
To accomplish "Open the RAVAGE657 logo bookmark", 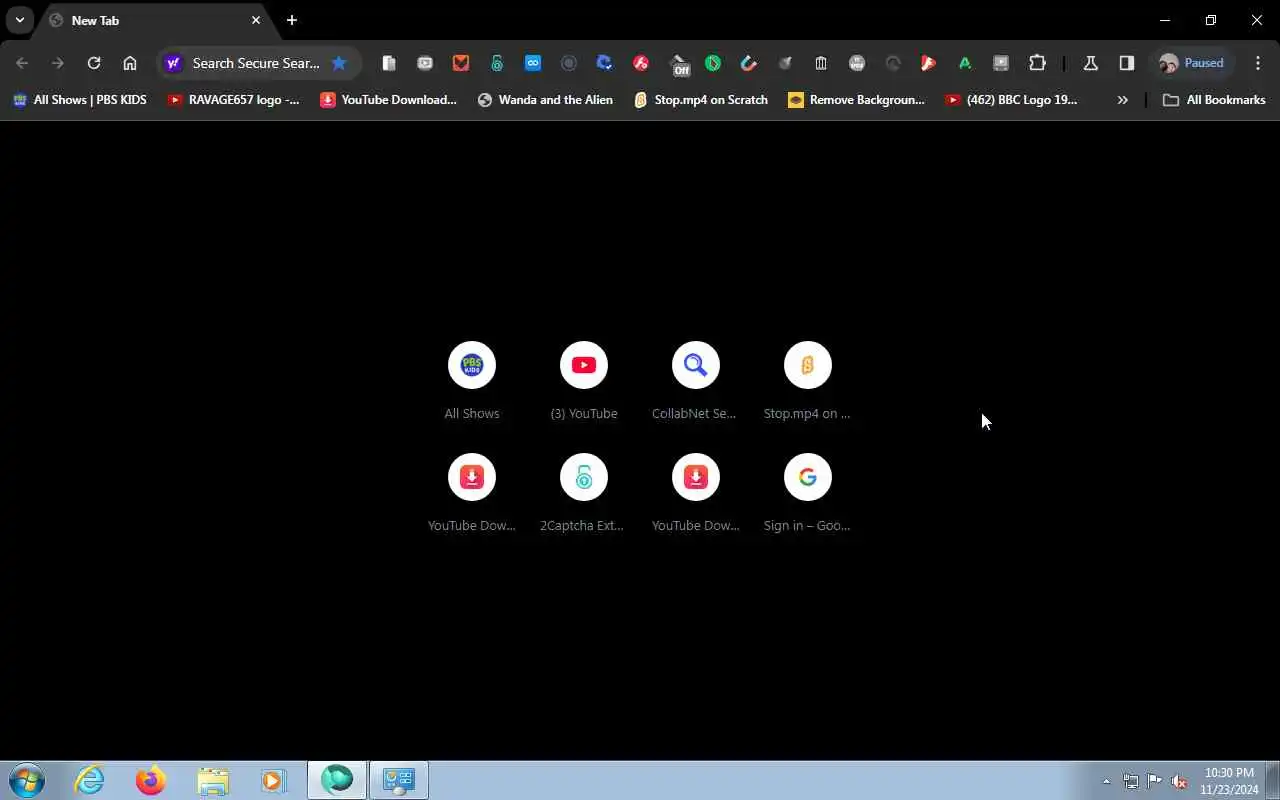I will tap(233, 100).
